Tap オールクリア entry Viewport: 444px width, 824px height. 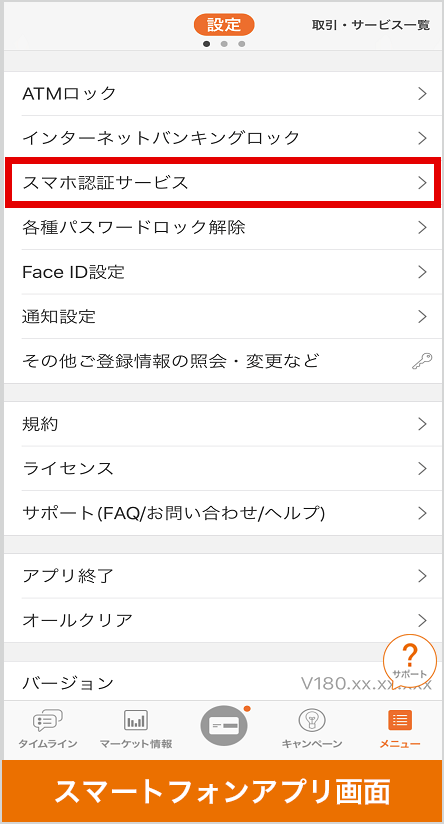click(x=223, y=621)
